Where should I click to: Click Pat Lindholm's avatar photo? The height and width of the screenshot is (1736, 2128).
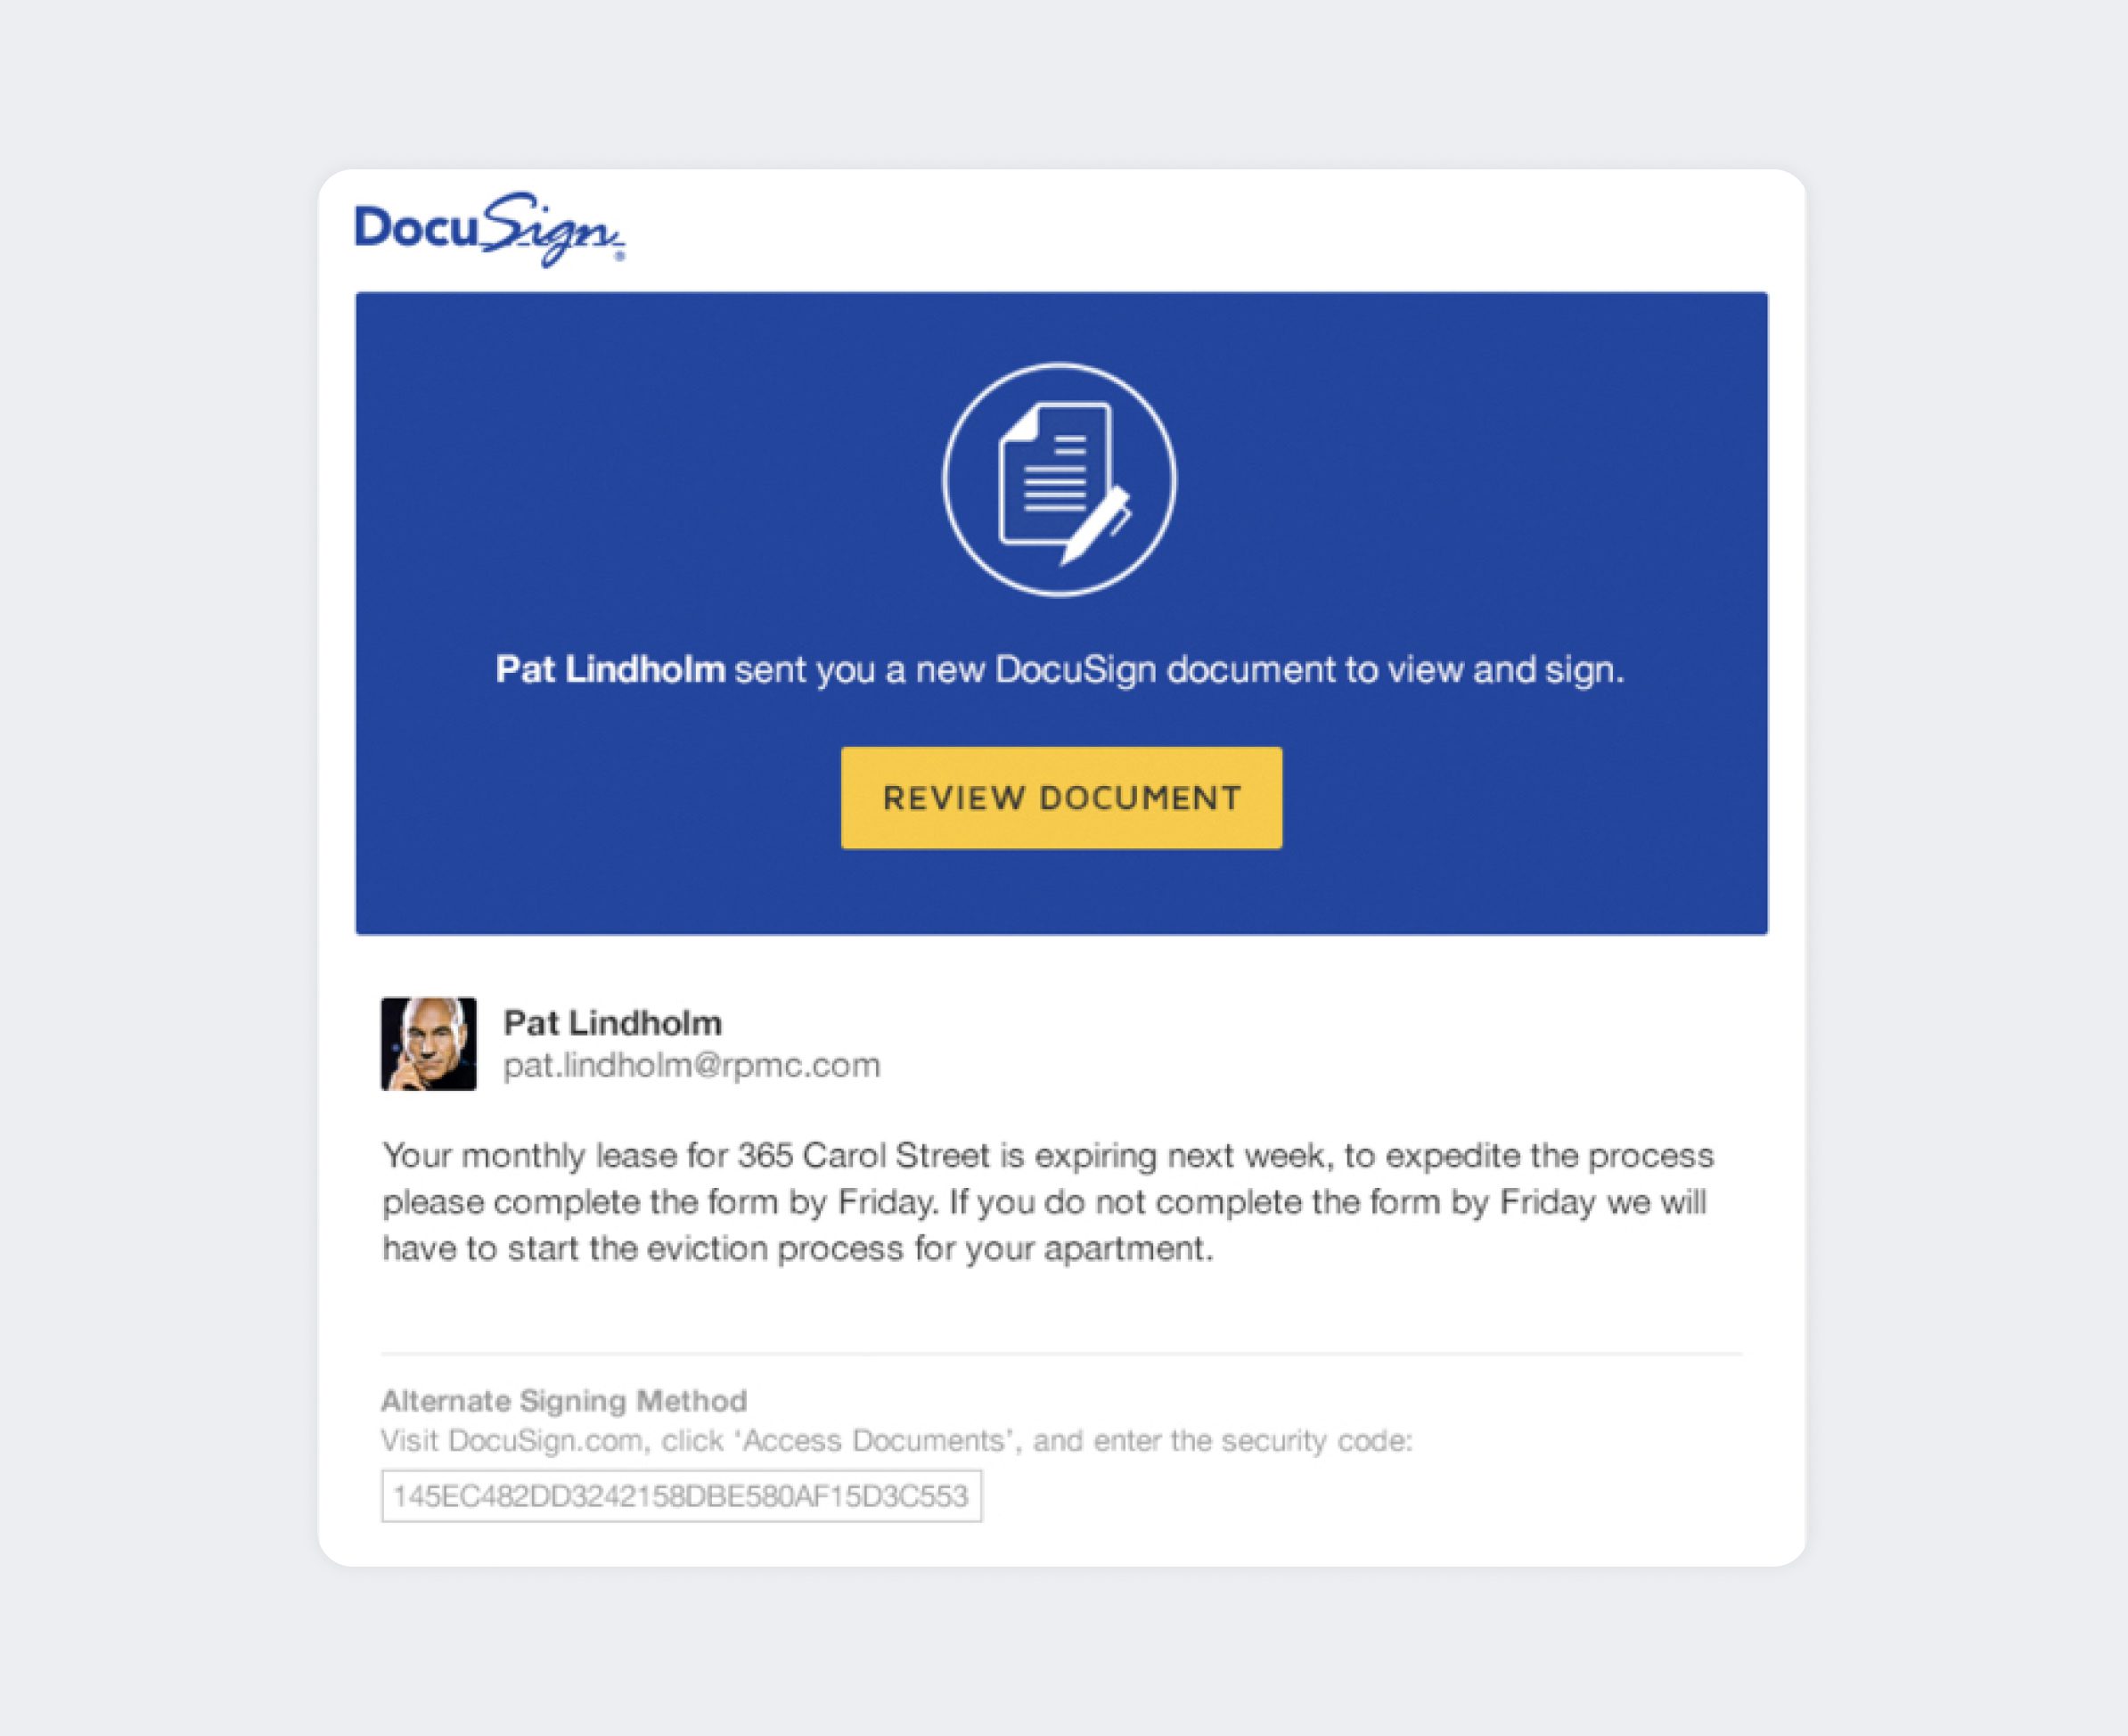[x=429, y=1044]
